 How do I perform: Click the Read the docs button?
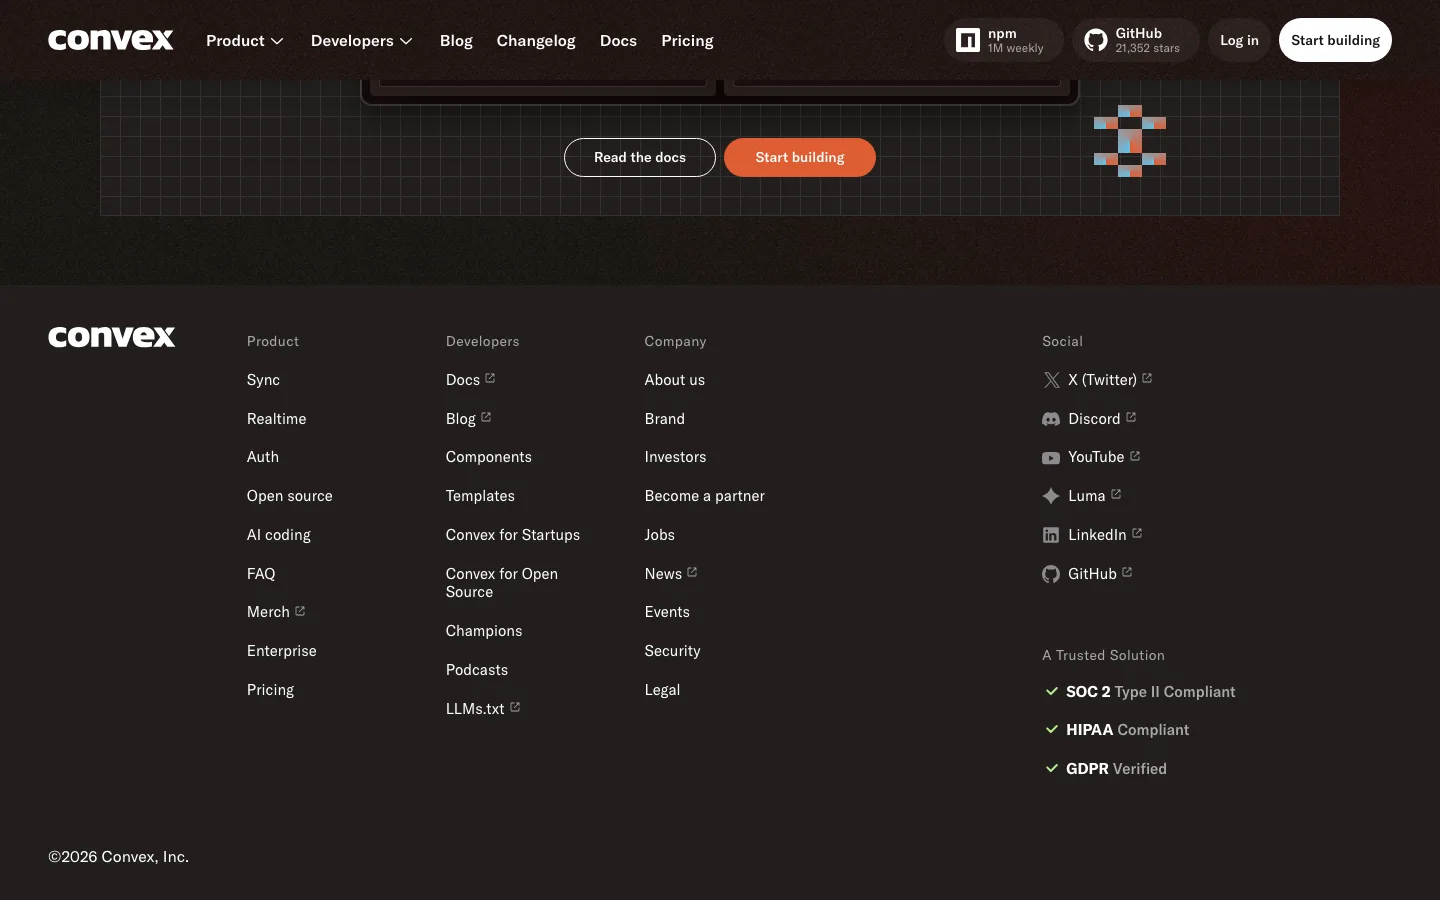640,157
